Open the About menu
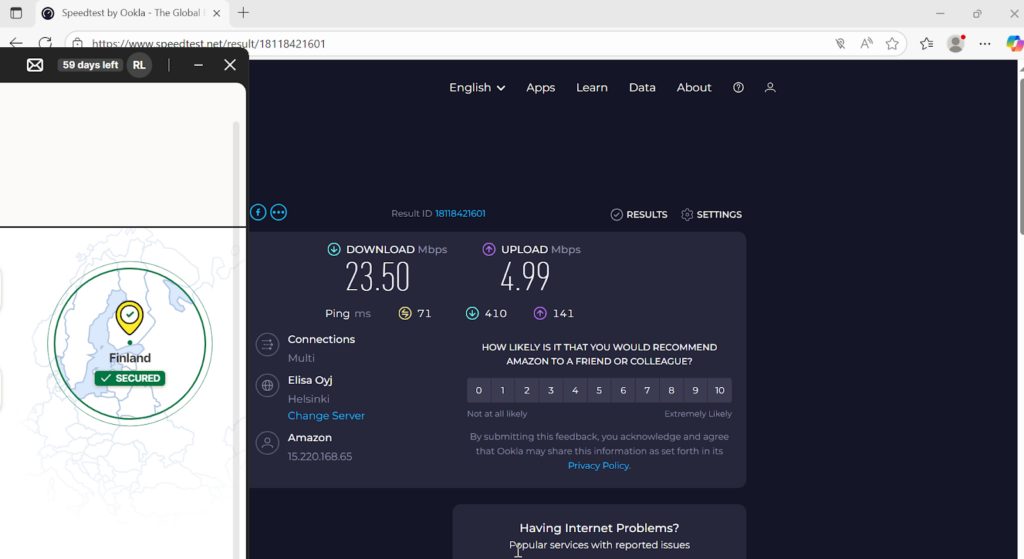The width and height of the screenshot is (1024, 559). pyautogui.click(x=694, y=88)
